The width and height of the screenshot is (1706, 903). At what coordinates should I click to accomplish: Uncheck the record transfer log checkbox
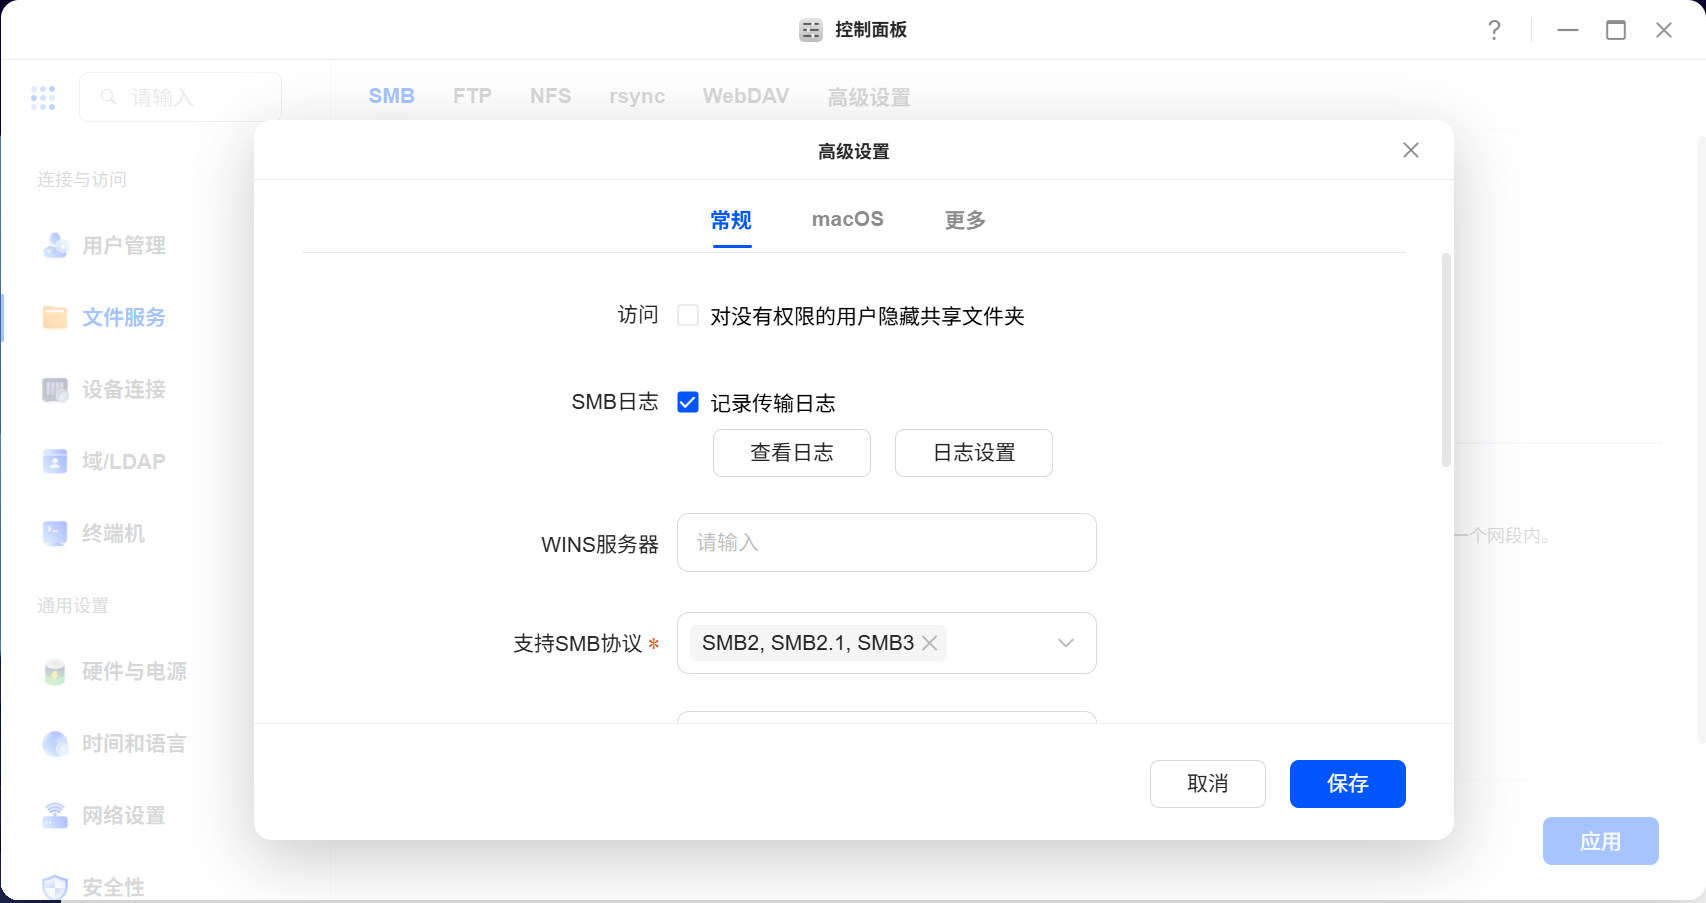click(688, 402)
